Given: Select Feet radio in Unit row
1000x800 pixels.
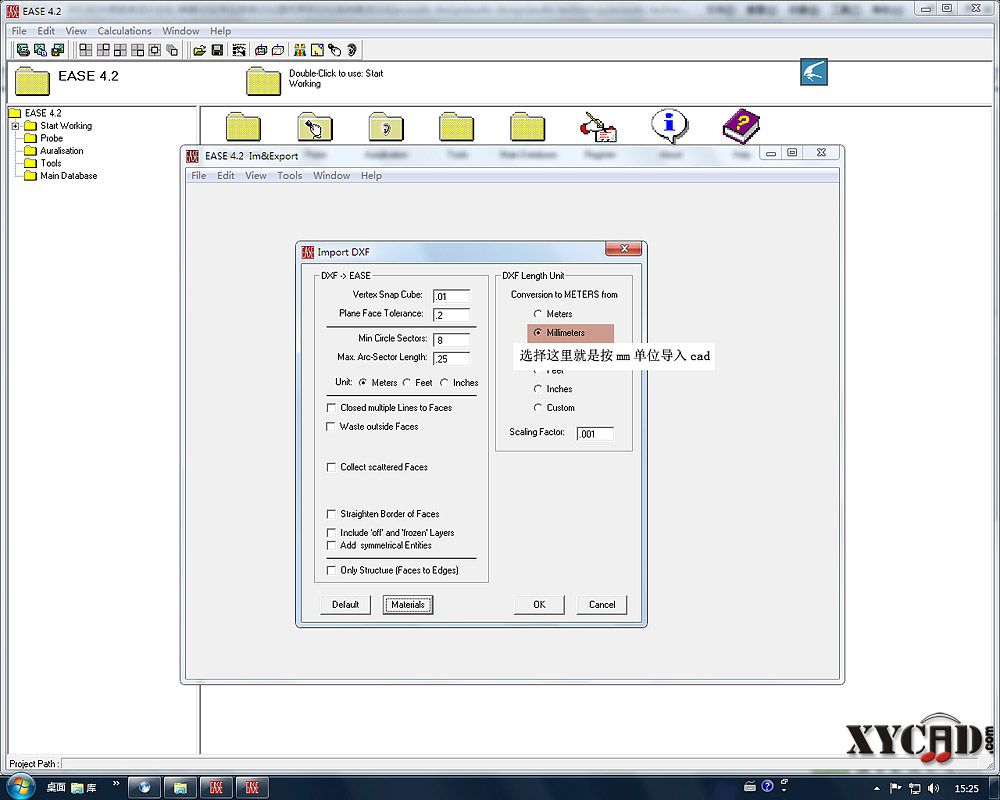Looking at the screenshot, I should pos(406,383).
